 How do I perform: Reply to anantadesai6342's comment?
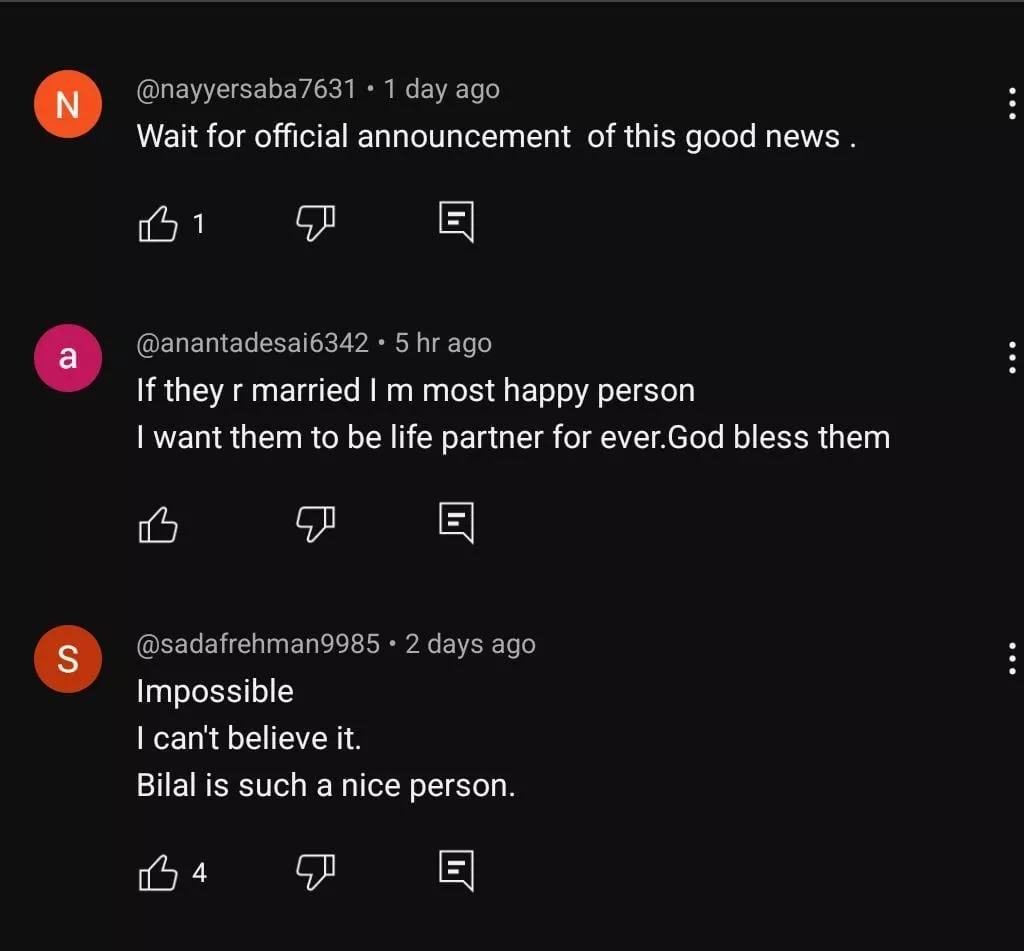click(456, 522)
